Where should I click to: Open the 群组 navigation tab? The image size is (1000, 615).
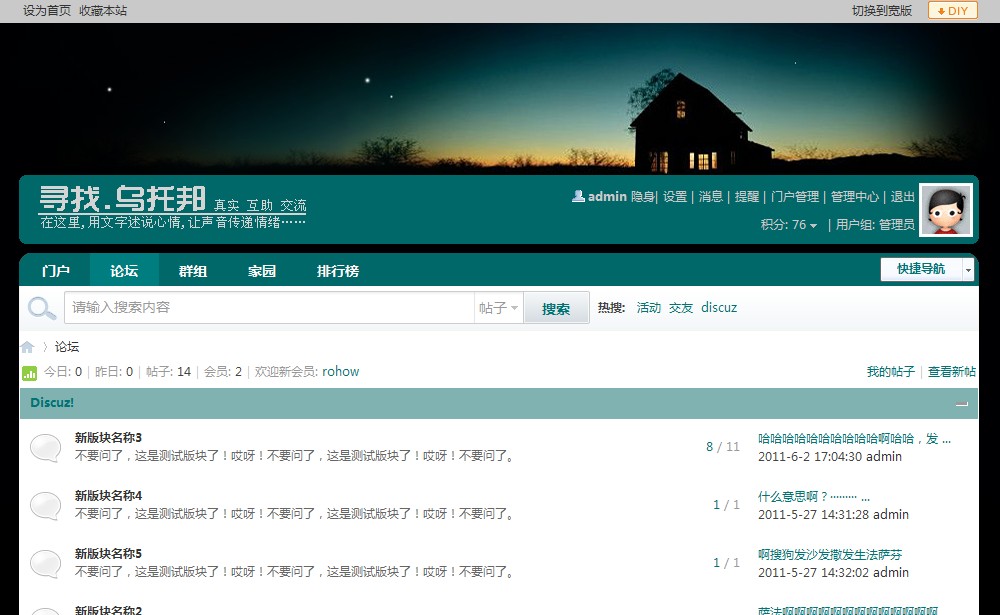pyautogui.click(x=193, y=270)
